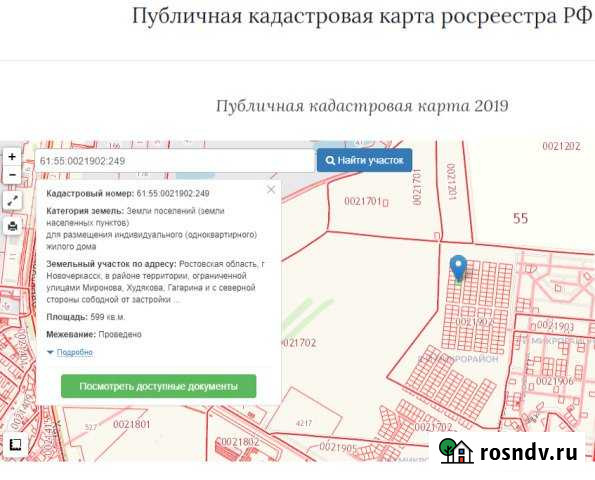Zoom out with the minus button
This screenshot has height=480, width=595.
pos(12,175)
